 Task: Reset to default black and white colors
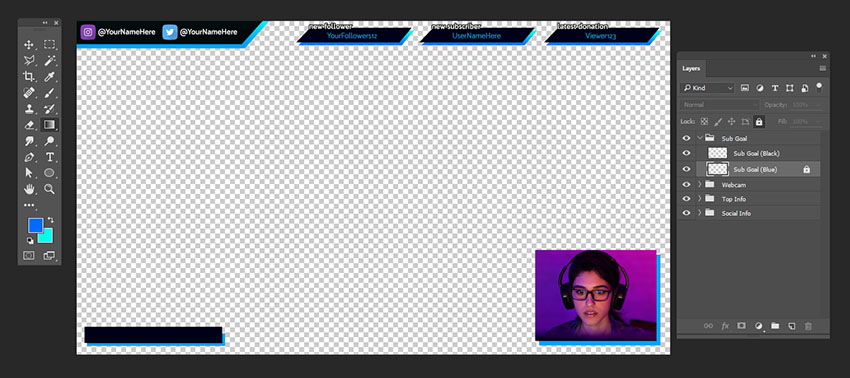tap(30, 240)
